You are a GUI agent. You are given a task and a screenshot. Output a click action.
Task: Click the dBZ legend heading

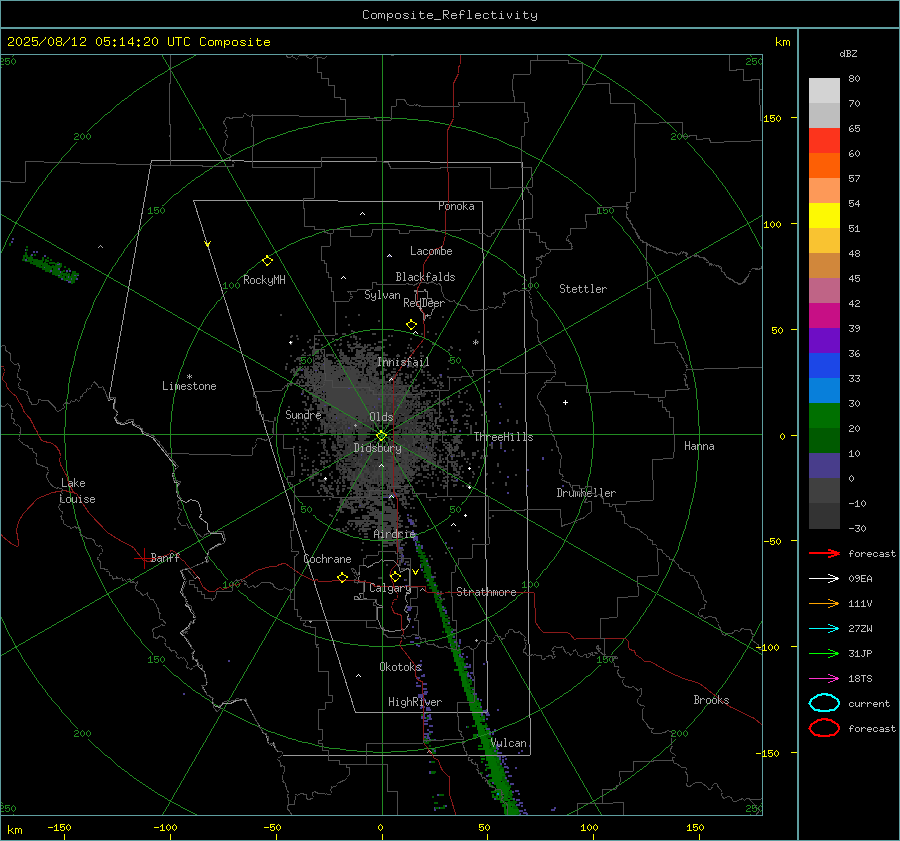coord(848,53)
